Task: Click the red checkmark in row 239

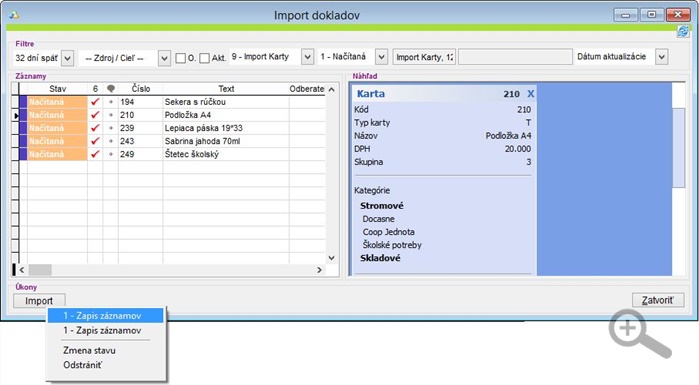Action: (x=95, y=128)
